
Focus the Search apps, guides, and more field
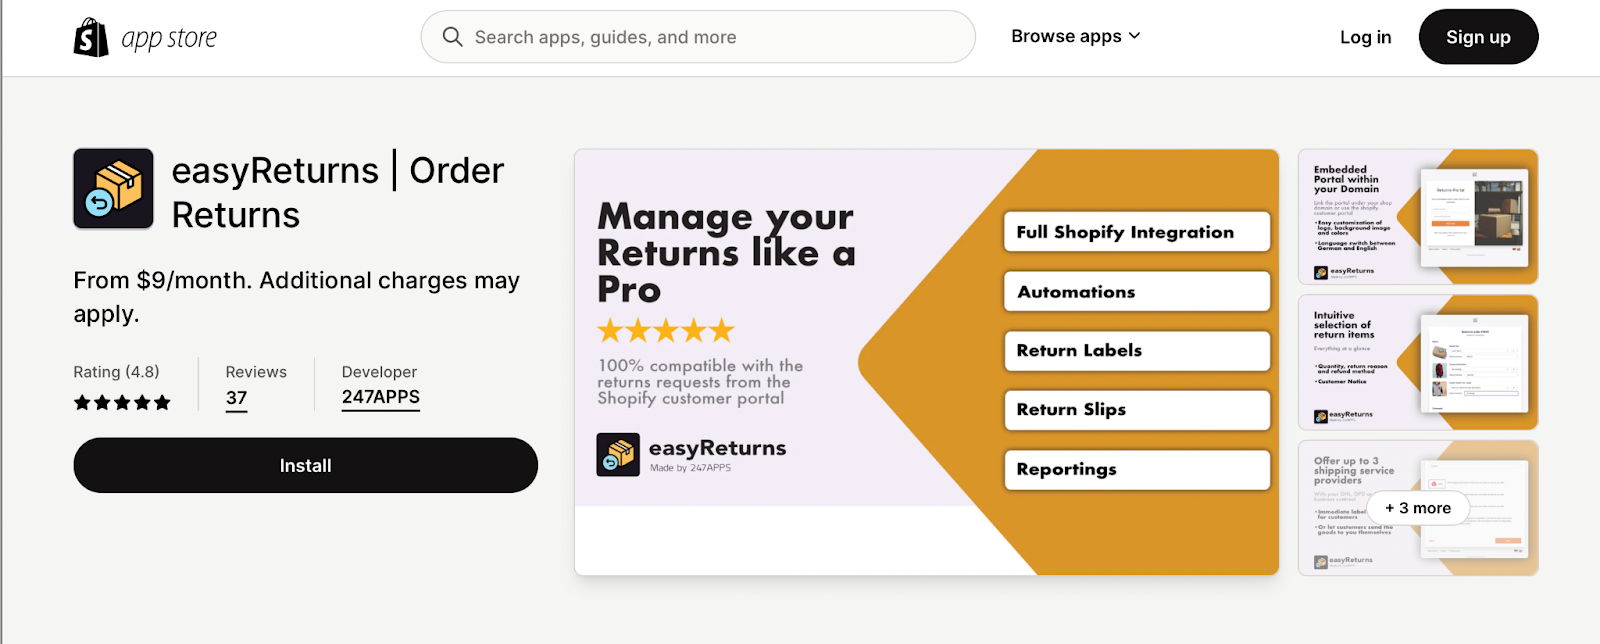(698, 37)
